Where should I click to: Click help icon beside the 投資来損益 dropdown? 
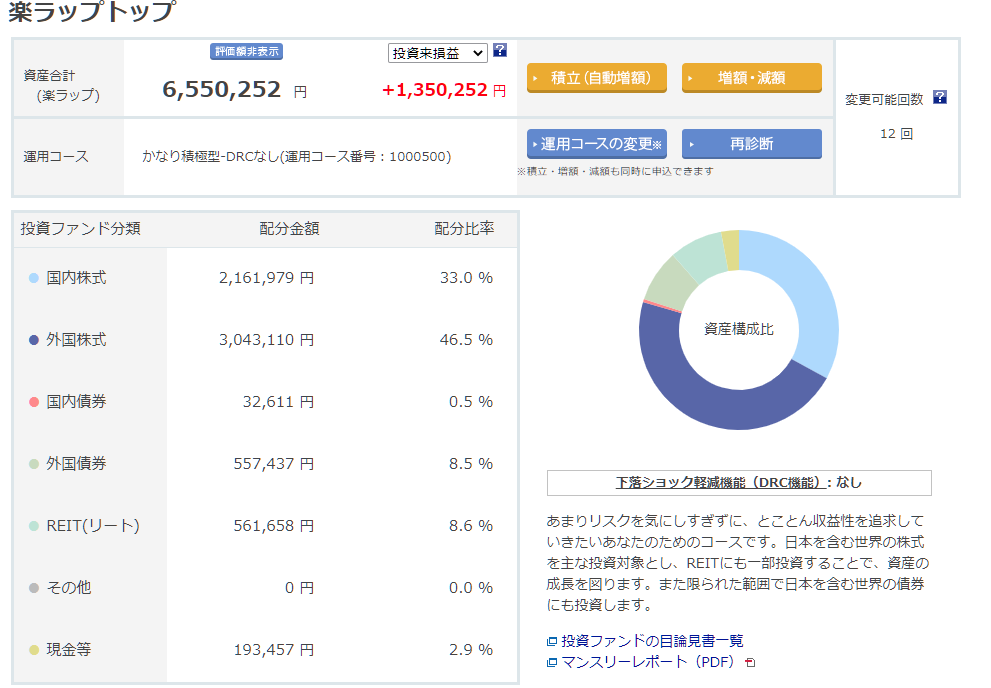(x=500, y=51)
